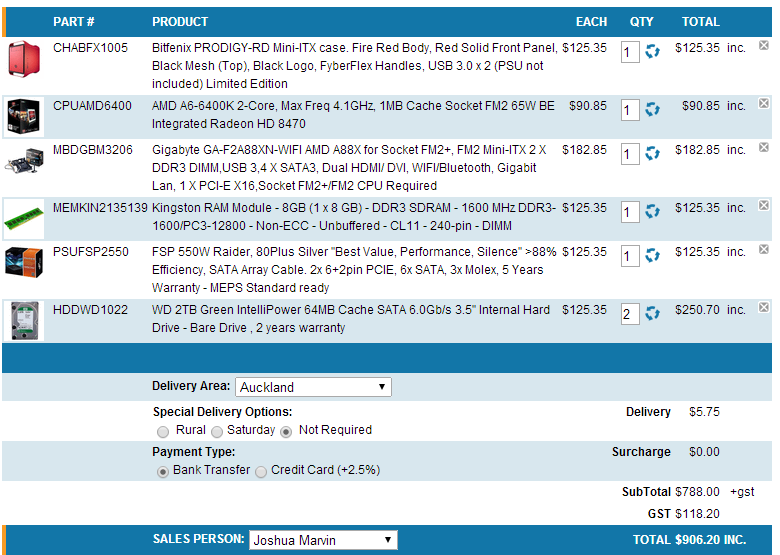
Task: Select Saturday delivery option
Action: coord(216,432)
